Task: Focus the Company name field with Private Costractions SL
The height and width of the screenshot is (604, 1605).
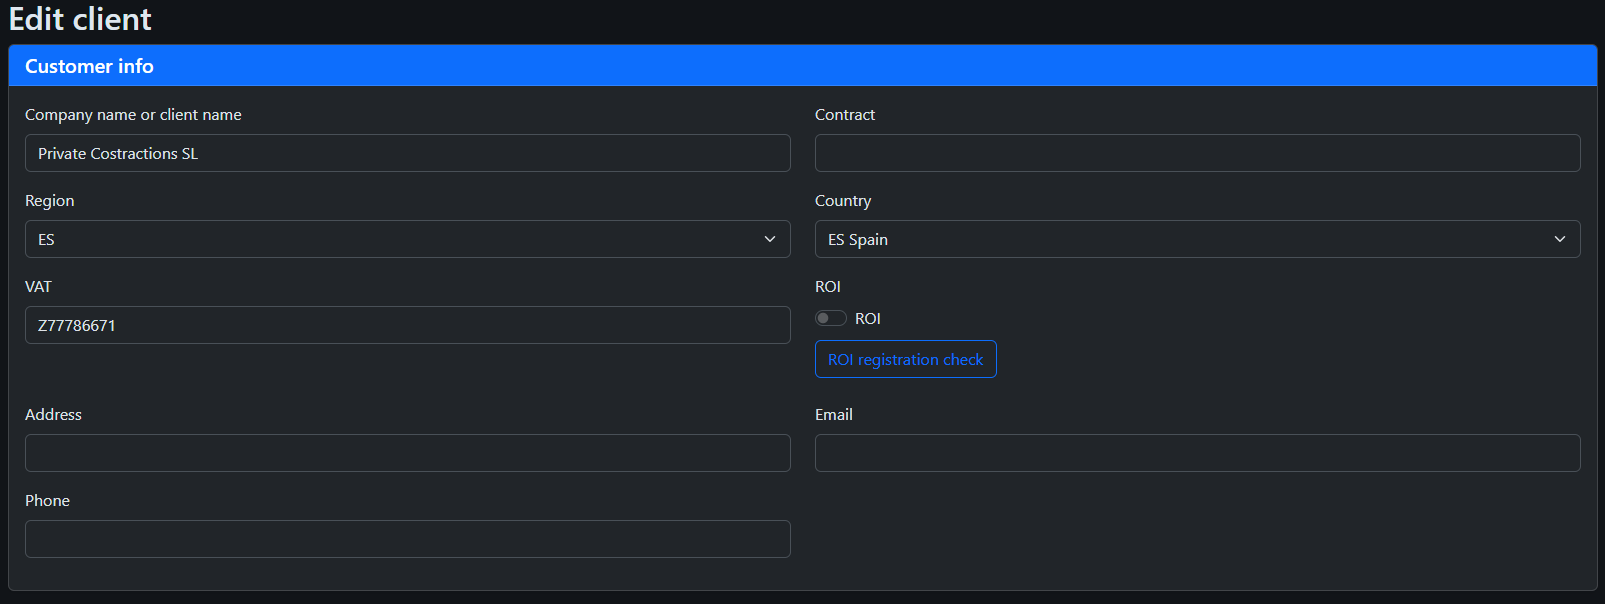Action: (407, 153)
